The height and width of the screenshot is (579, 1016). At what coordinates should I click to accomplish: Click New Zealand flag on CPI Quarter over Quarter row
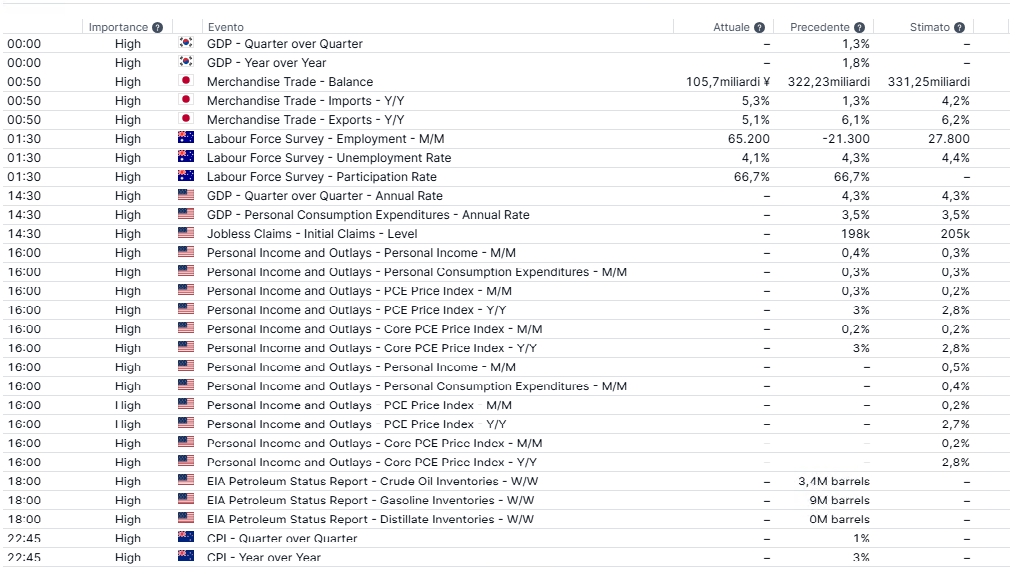185,538
